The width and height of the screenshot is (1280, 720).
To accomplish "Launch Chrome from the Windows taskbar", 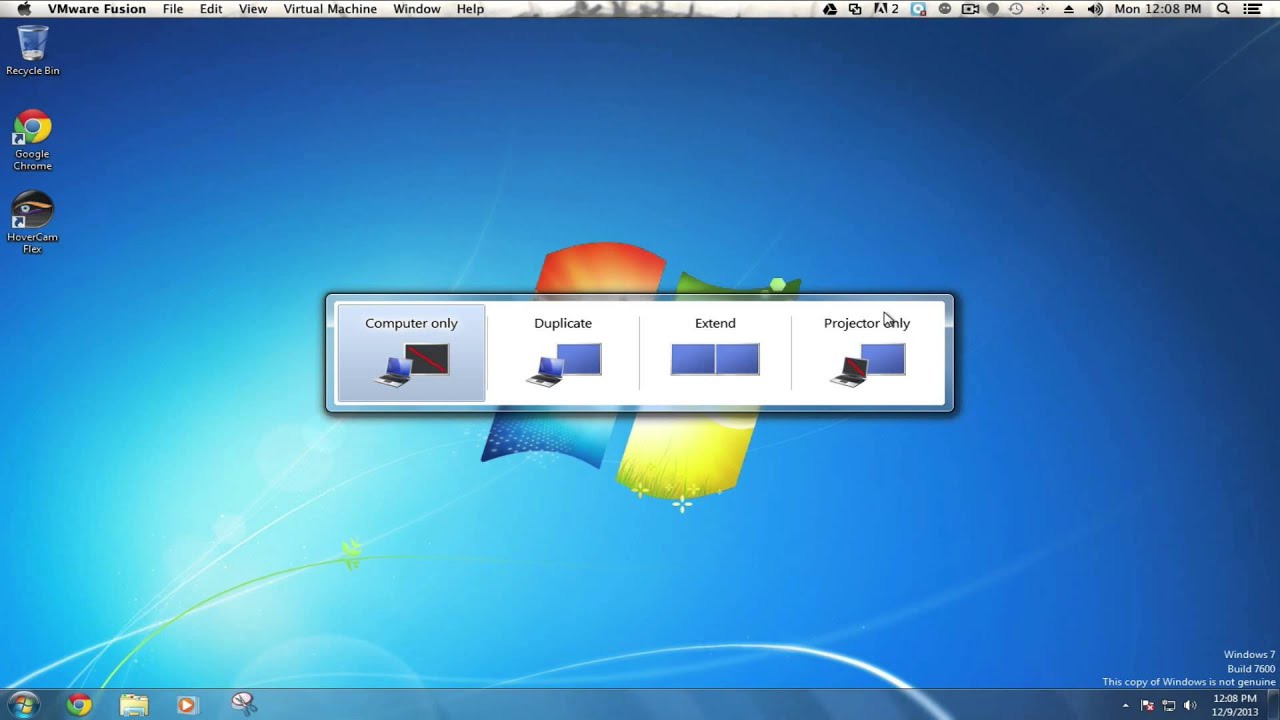I will [x=79, y=705].
